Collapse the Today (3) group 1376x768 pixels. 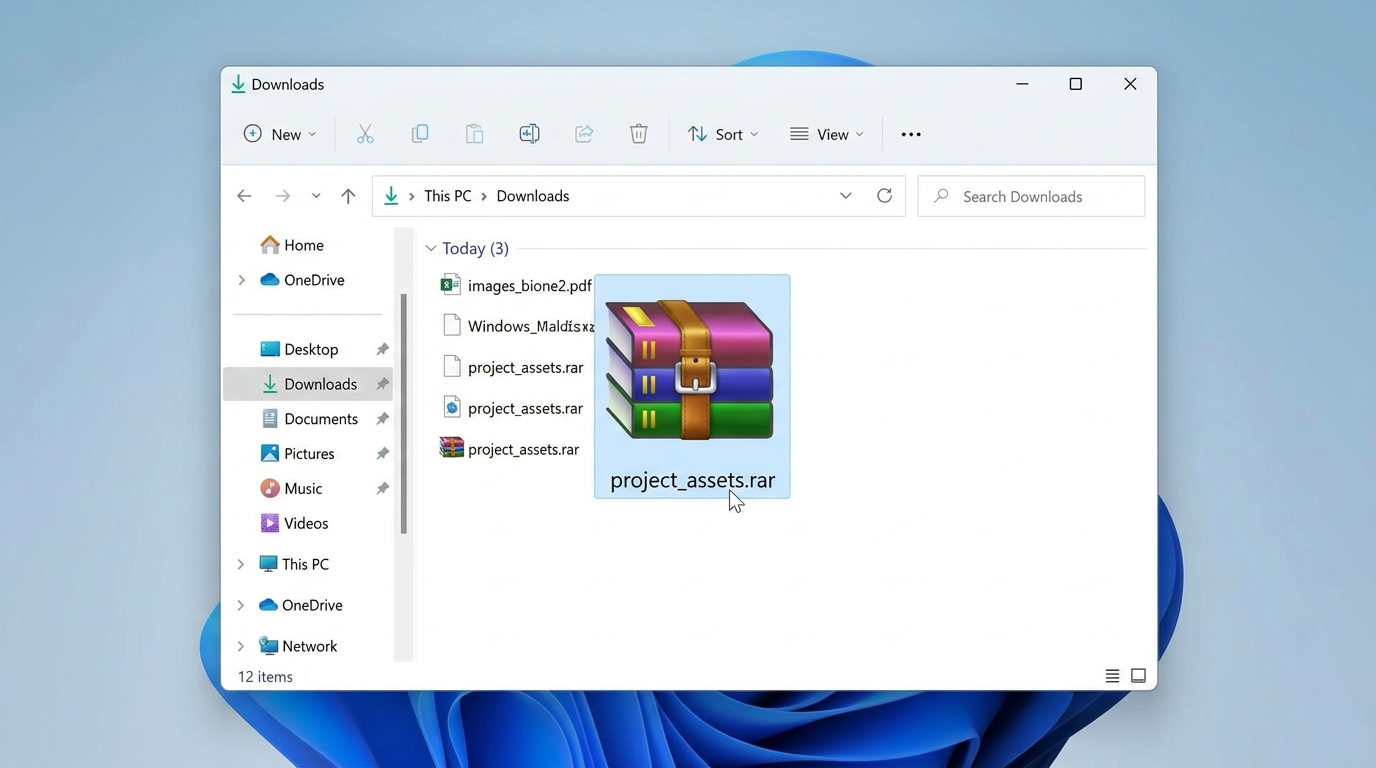(x=431, y=248)
